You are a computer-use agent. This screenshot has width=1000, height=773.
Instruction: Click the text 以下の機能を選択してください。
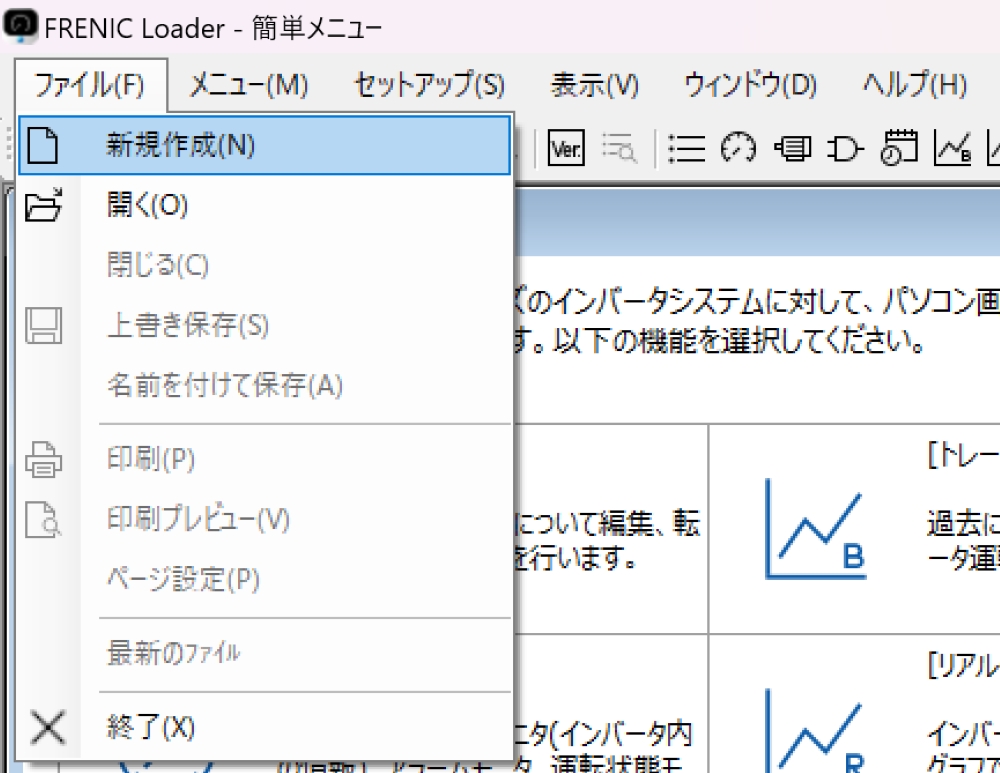[739, 341]
